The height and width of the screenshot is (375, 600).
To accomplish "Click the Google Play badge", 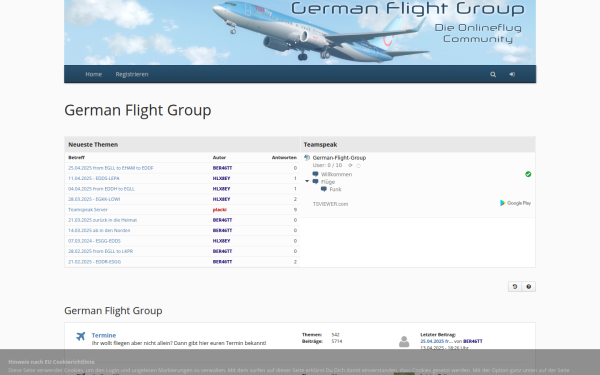I will coord(515,203).
